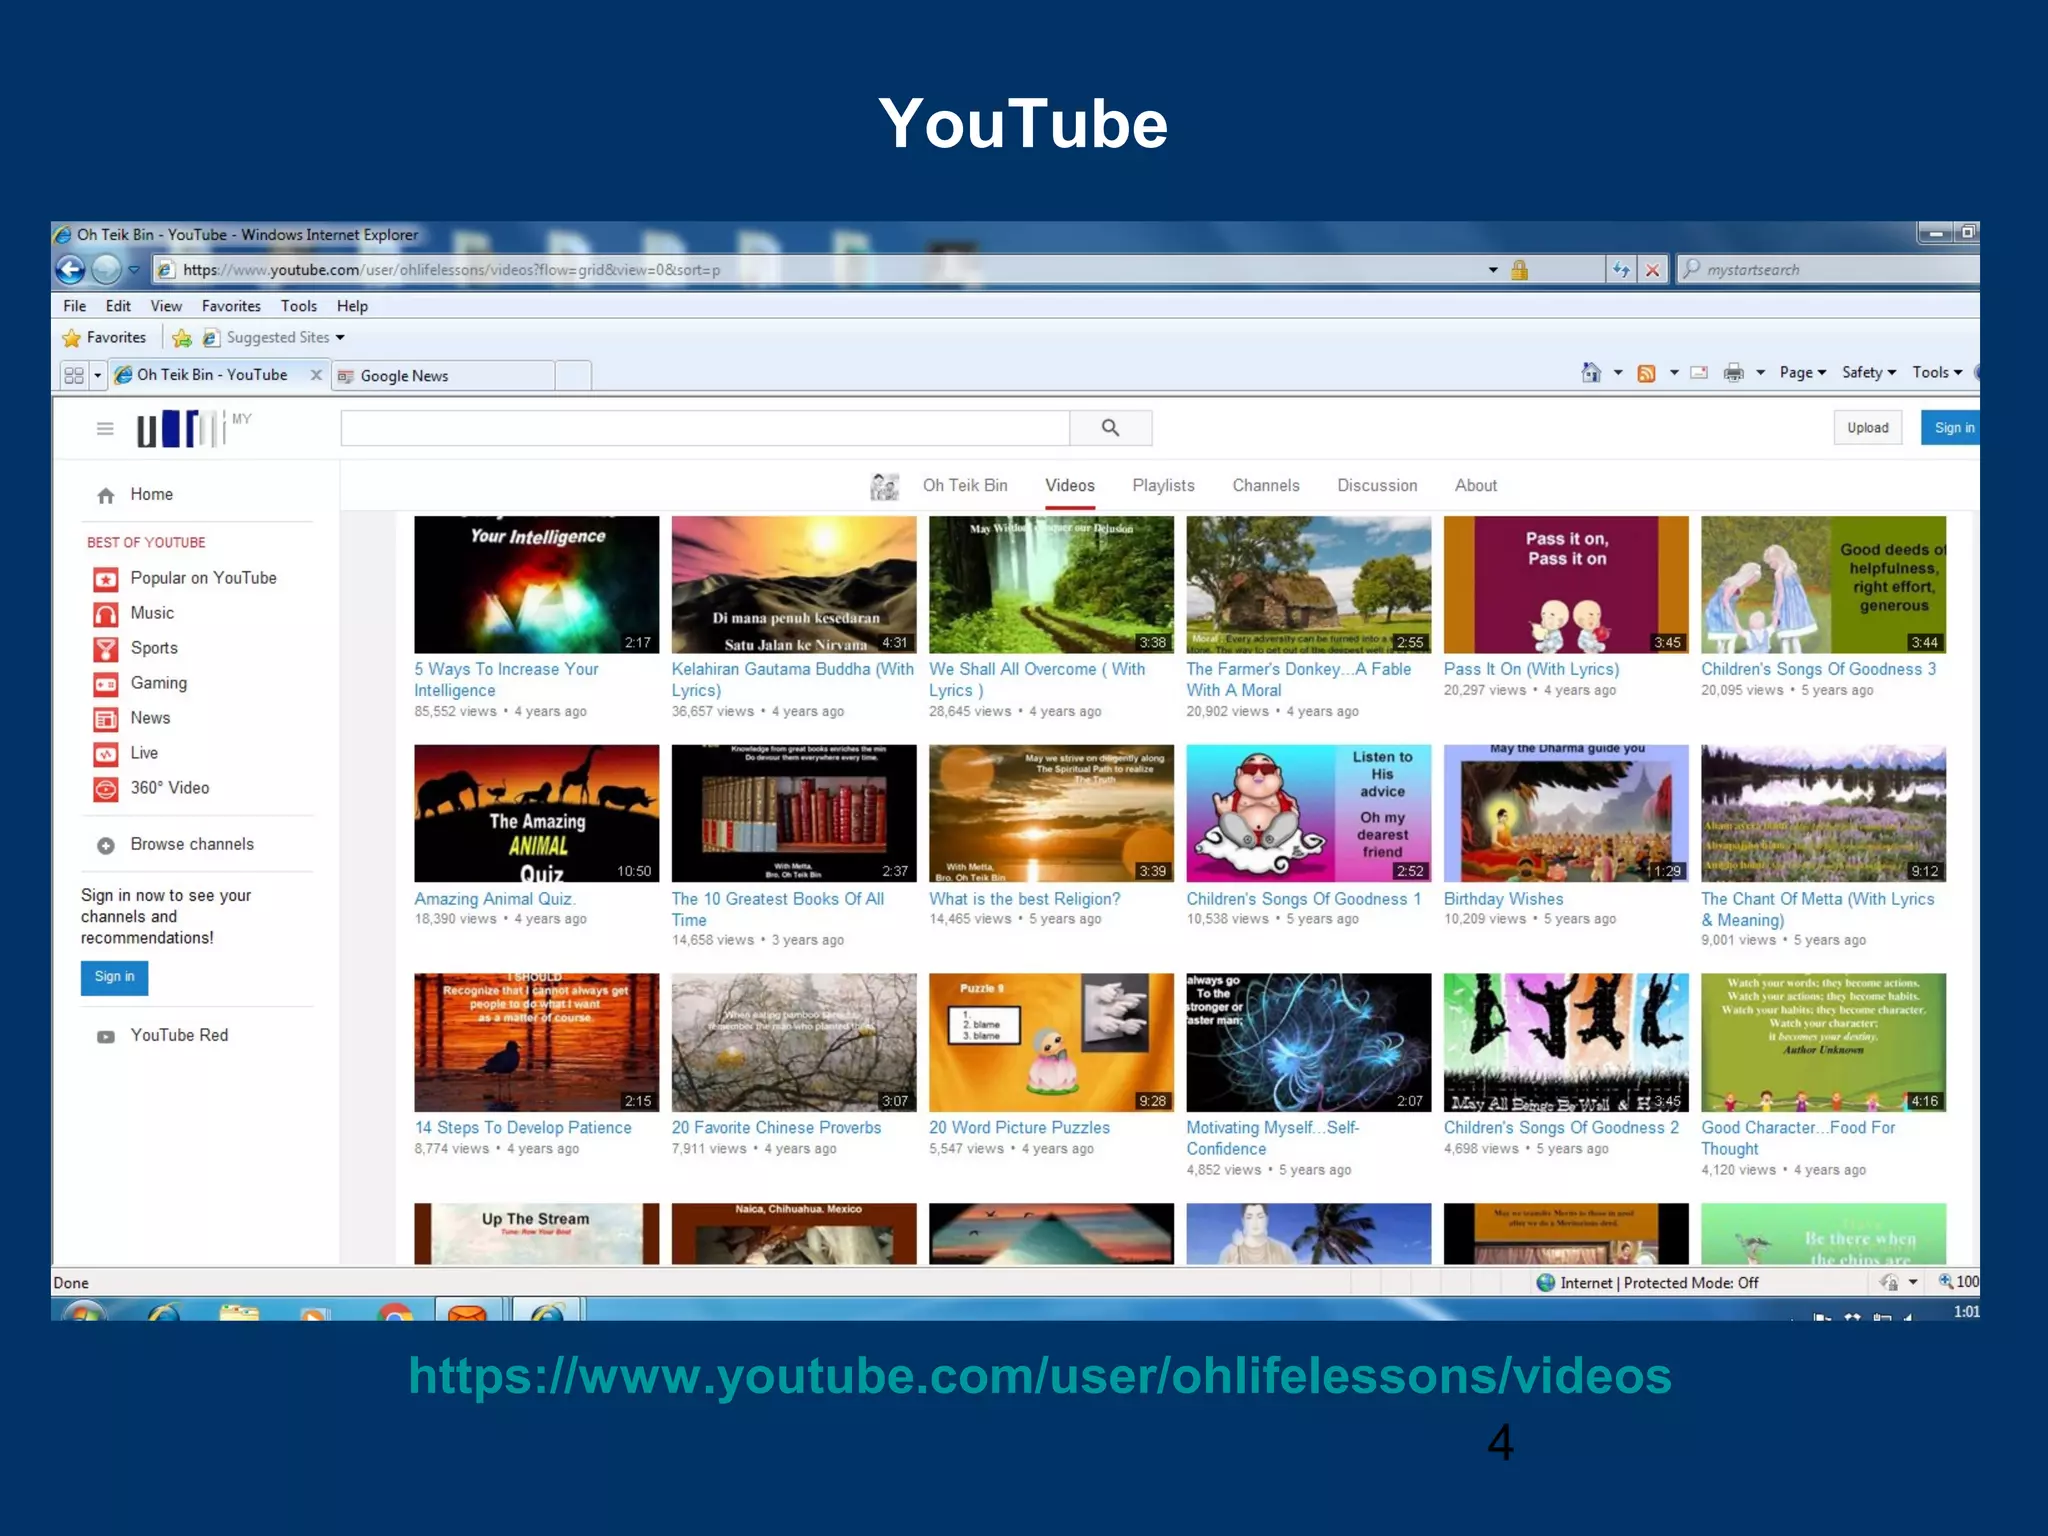The height and width of the screenshot is (1536, 2048).
Task: Click the Music headphones icon
Action: coord(106,614)
